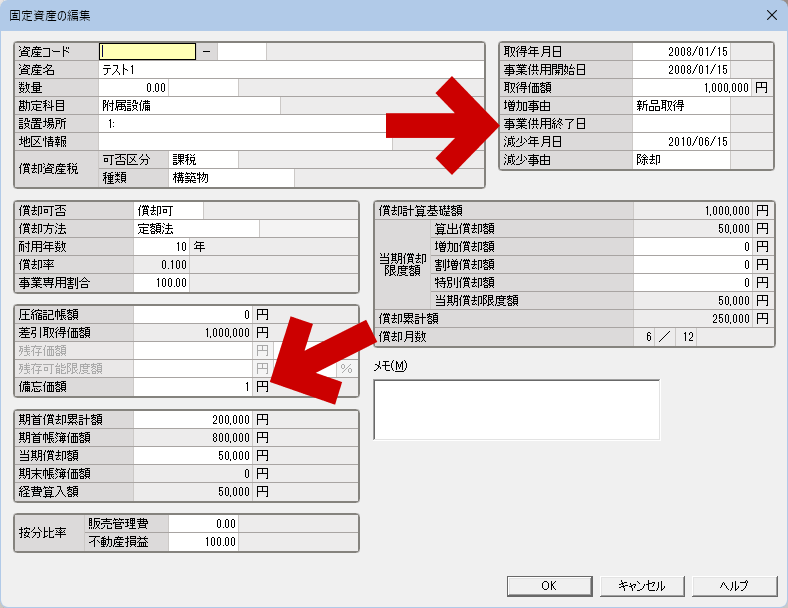This screenshot has height=608, width=788.
Task: Click the 増加事由 field showing 新品取得
Action: pyautogui.click(x=681, y=105)
